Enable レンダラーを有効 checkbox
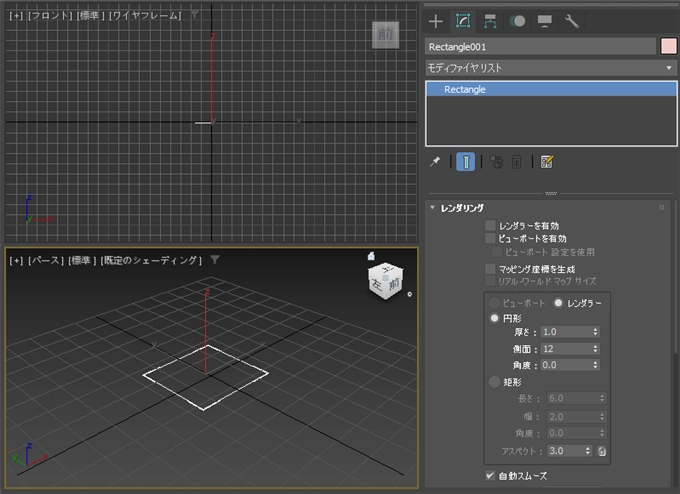This screenshot has height=494, width=680. pos(490,226)
